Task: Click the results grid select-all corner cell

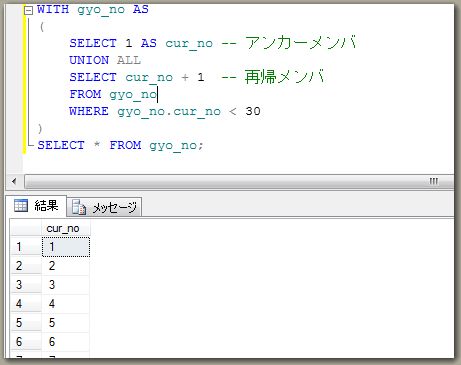Action: [26, 229]
